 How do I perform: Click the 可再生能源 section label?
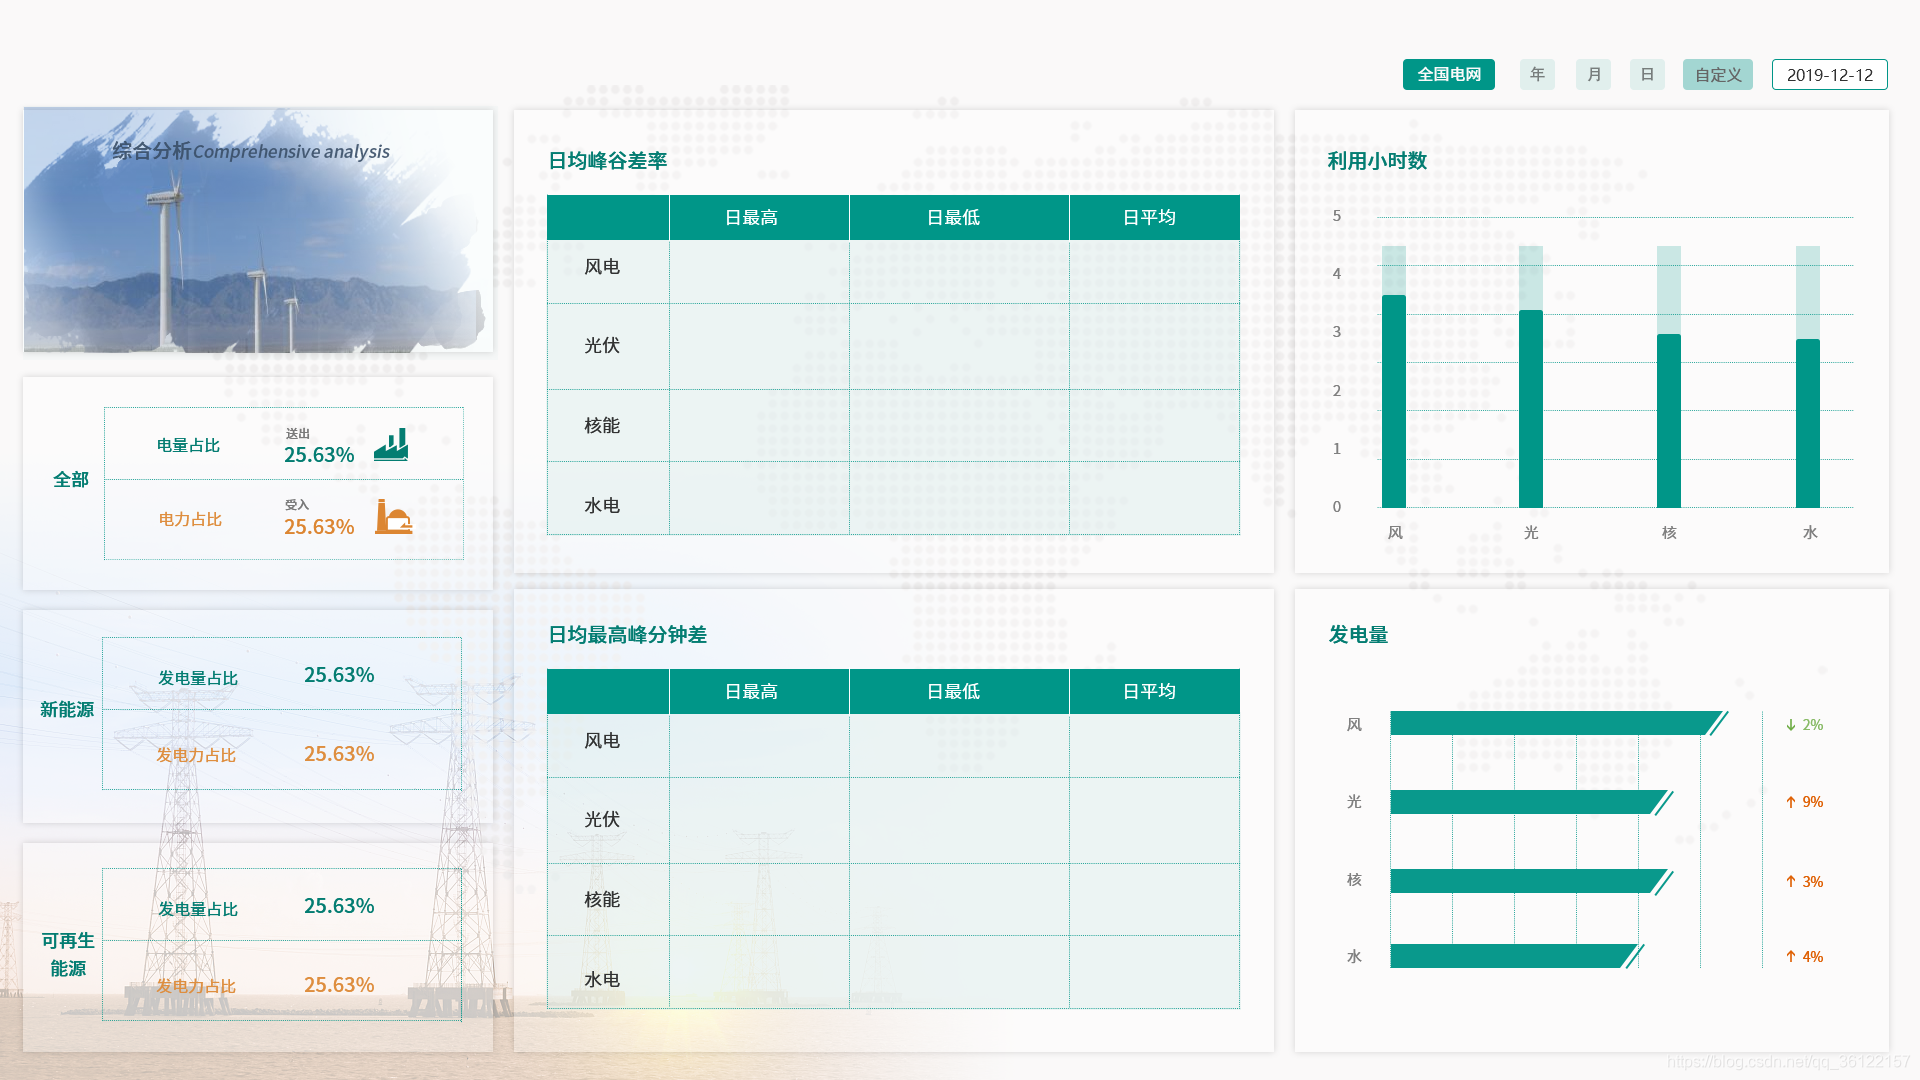[x=68, y=955]
